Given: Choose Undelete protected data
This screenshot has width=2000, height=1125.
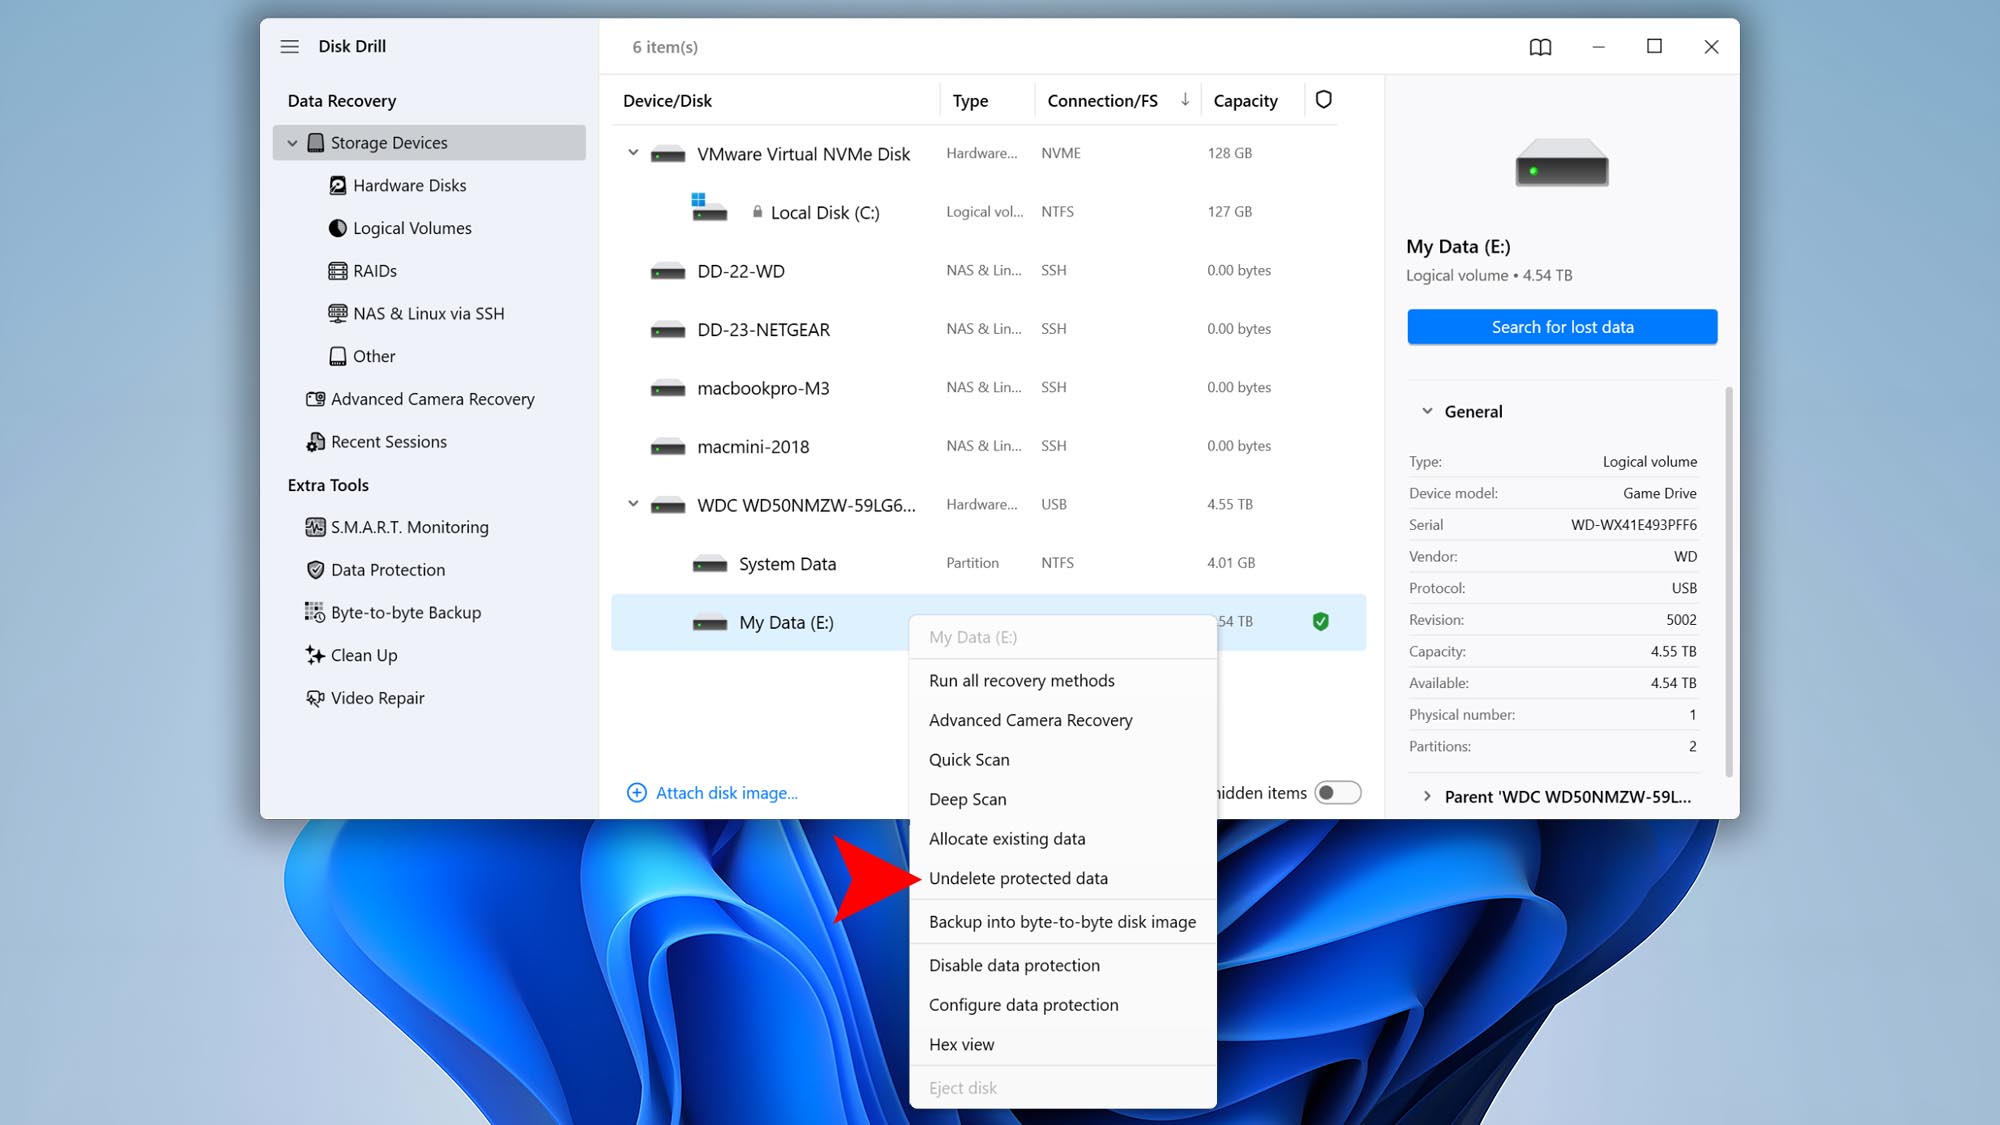Looking at the screenshot, I should (x=1062, y=878).
